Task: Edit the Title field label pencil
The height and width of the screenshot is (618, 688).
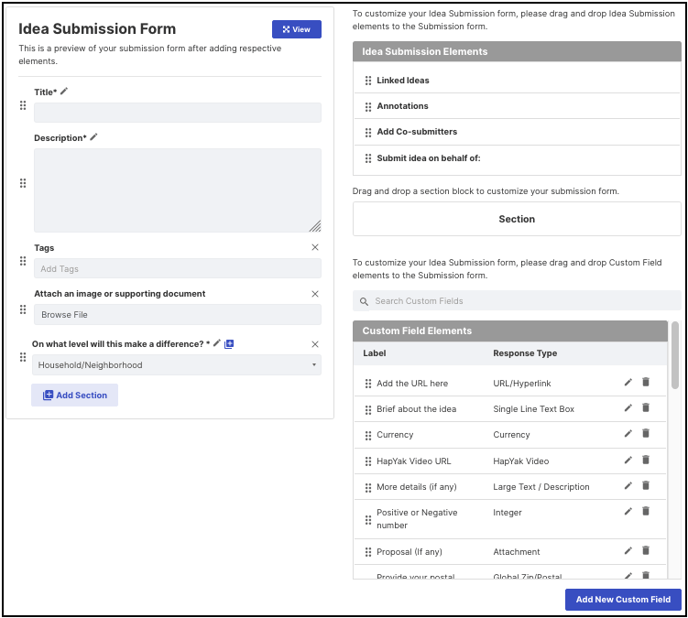Action: point(64,91)
